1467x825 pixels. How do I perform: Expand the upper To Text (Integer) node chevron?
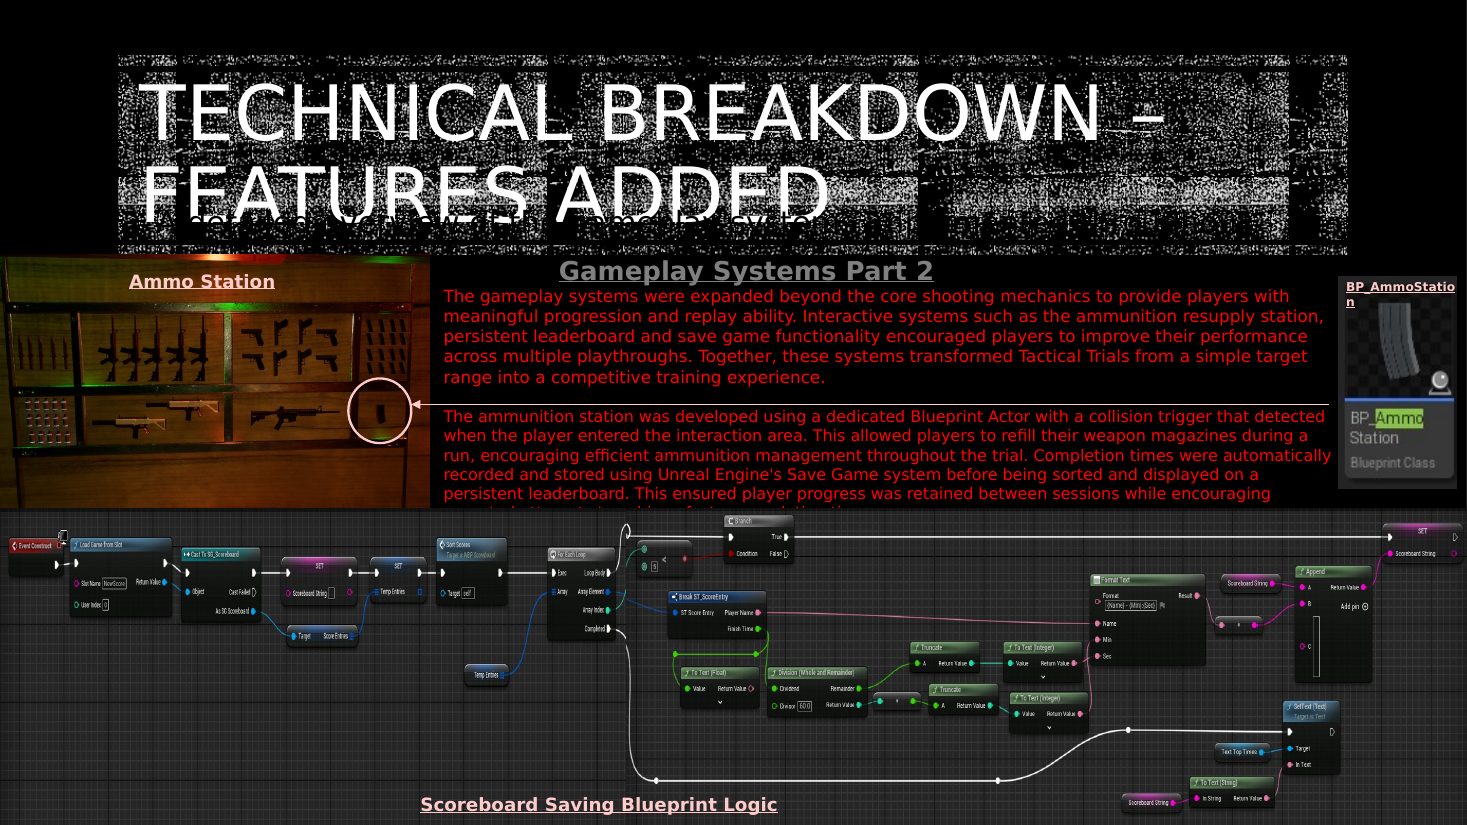[x=1042, y=677]
